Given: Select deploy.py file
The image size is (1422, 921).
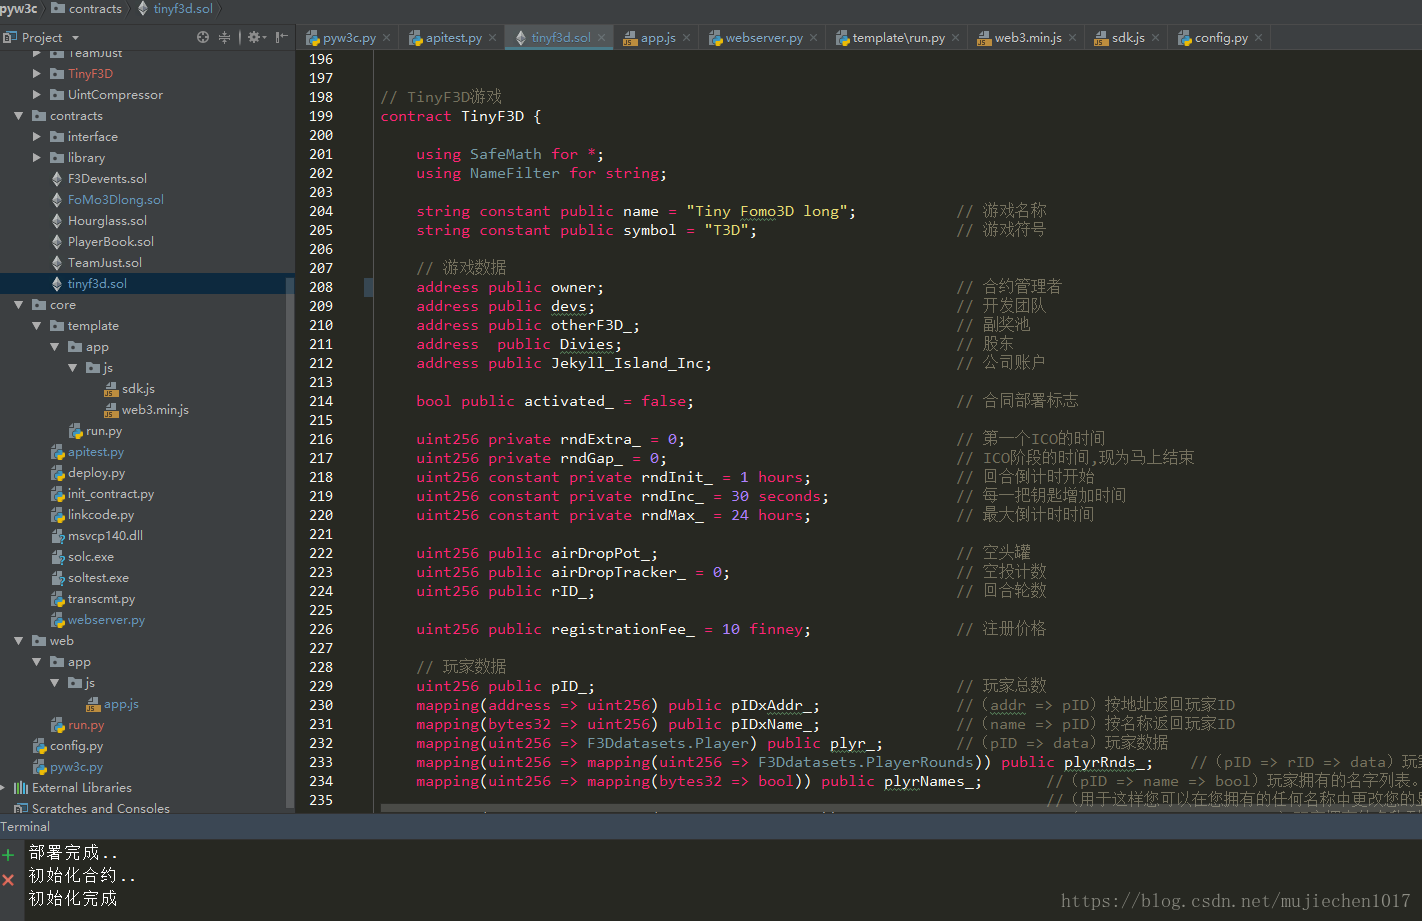Looking at the screenshot, I should coord(97,473).
